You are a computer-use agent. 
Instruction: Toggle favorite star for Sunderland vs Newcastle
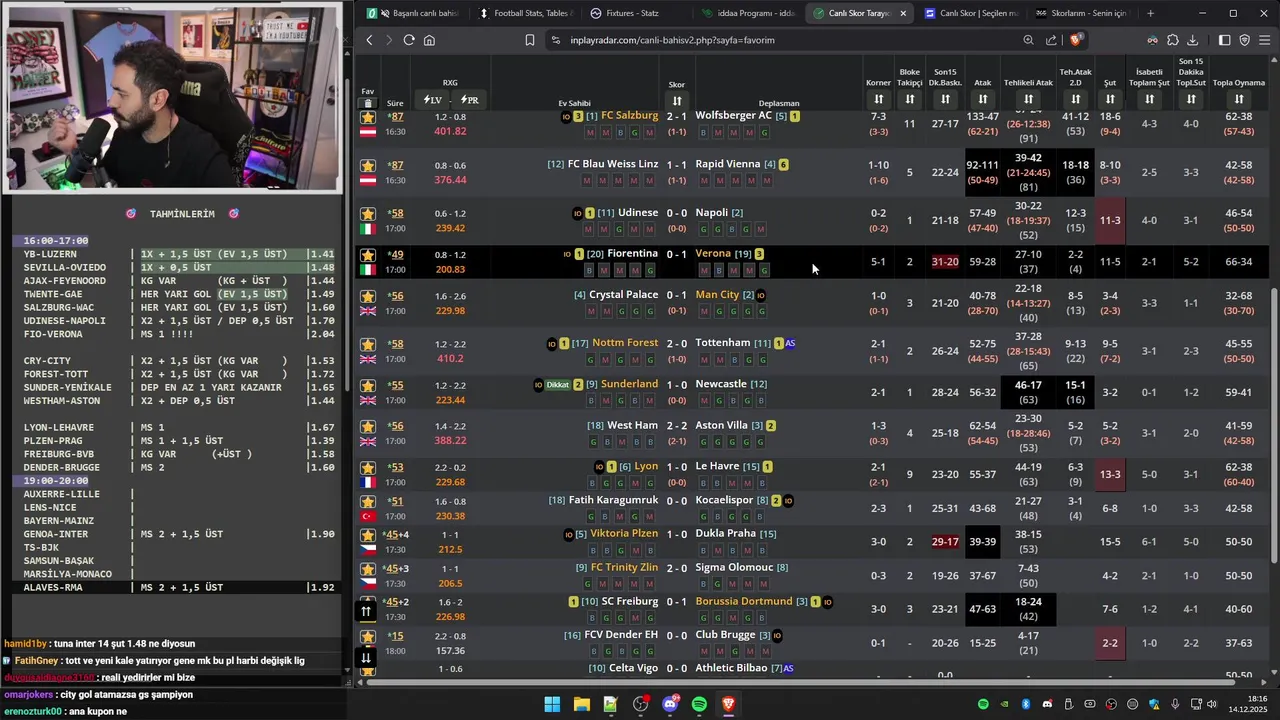pos(368,385)
